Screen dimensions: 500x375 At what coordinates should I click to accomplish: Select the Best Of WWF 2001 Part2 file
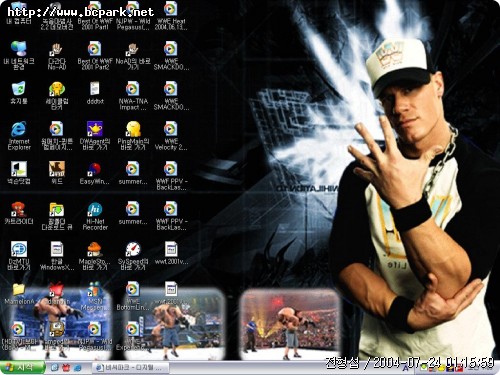pos(95,55)
